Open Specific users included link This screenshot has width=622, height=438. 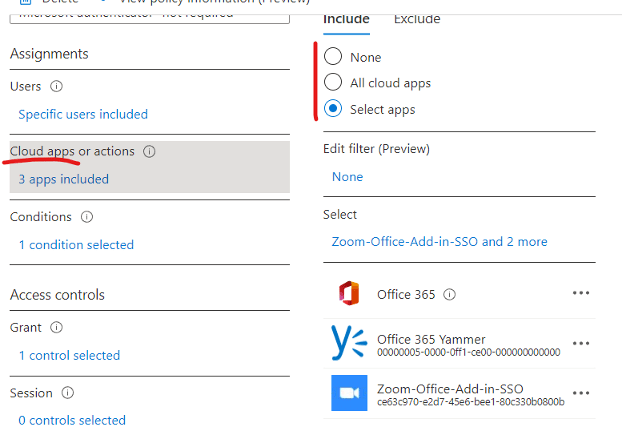tap(83, 115)
